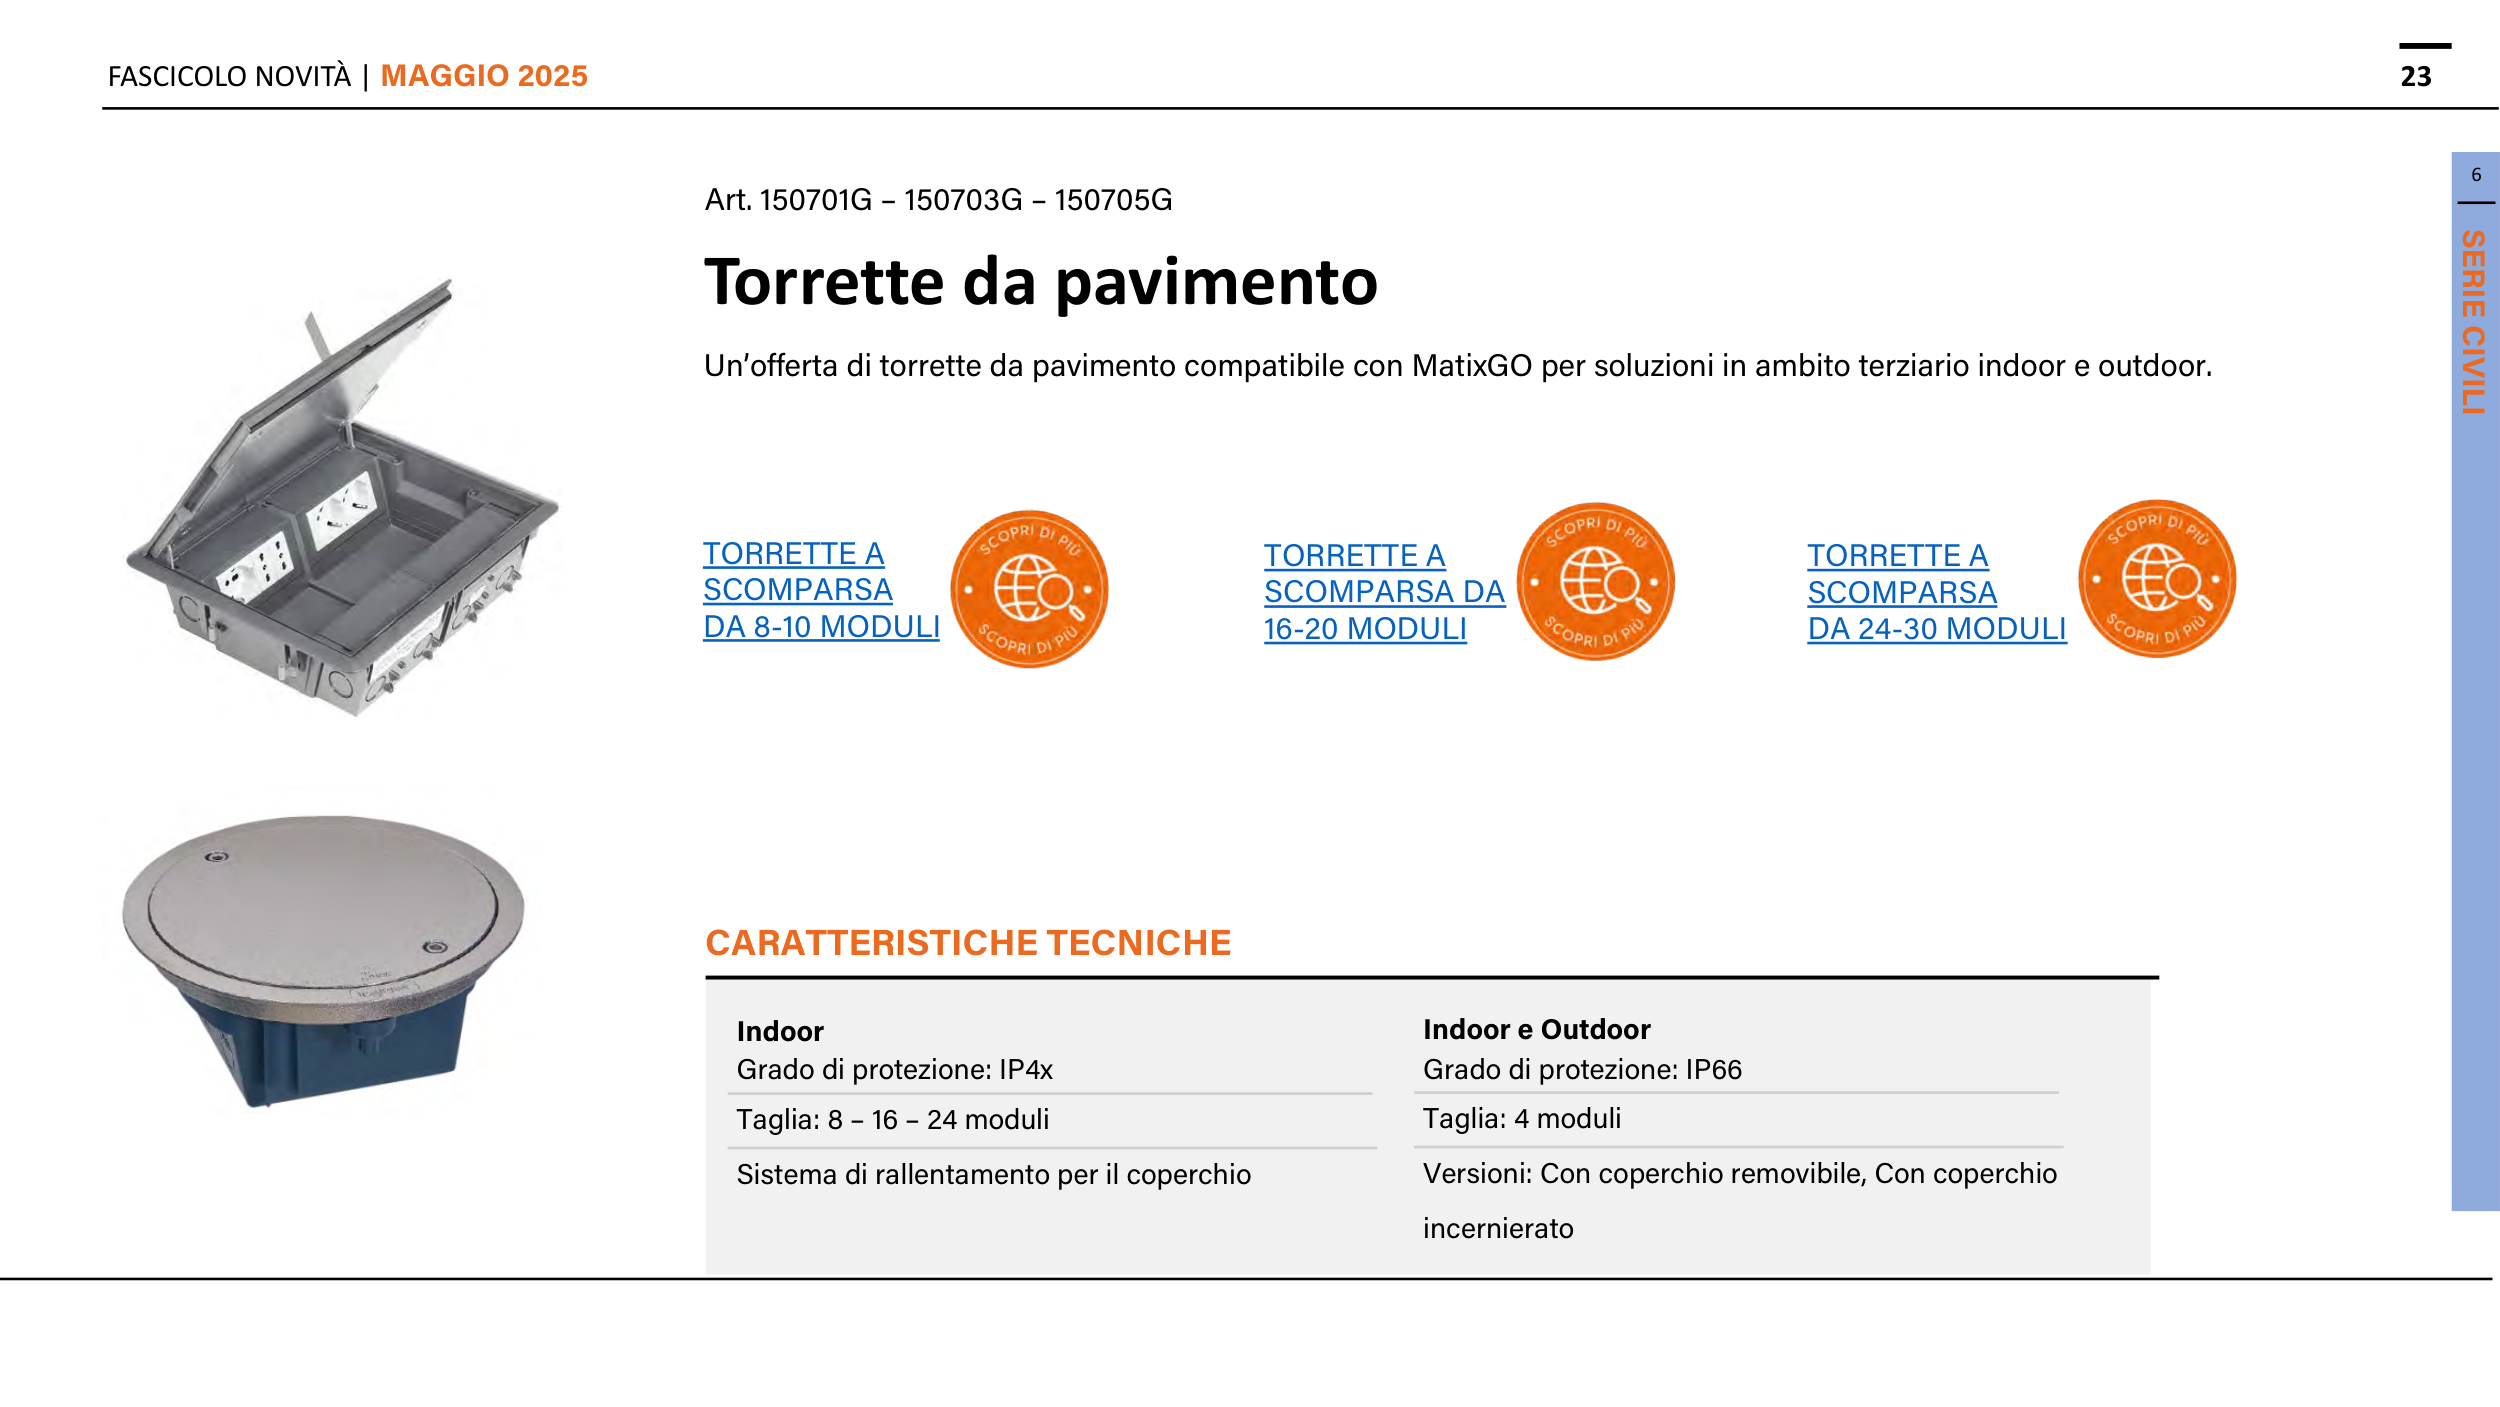Viewport: 2500px width, 1407px height.
Task: Click the round floor box product image
Action: click(322, 958)
